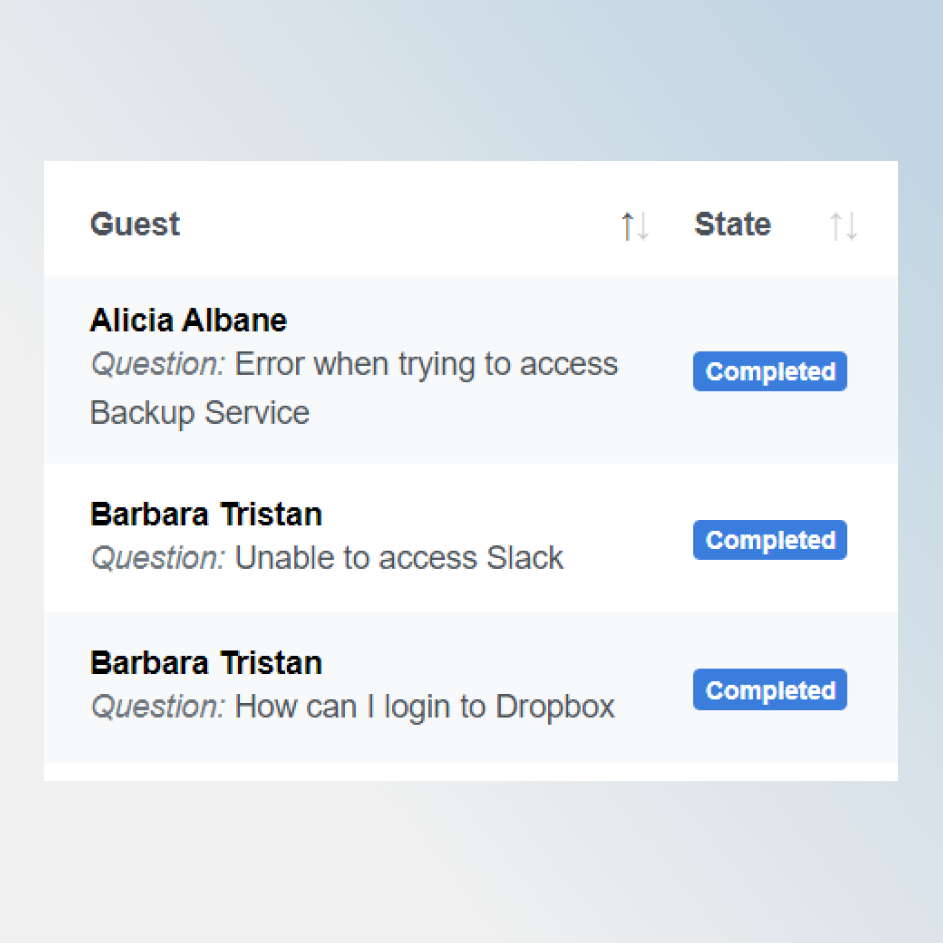Click the 'Question:' label in the Dropbox row

coord(158,707)
